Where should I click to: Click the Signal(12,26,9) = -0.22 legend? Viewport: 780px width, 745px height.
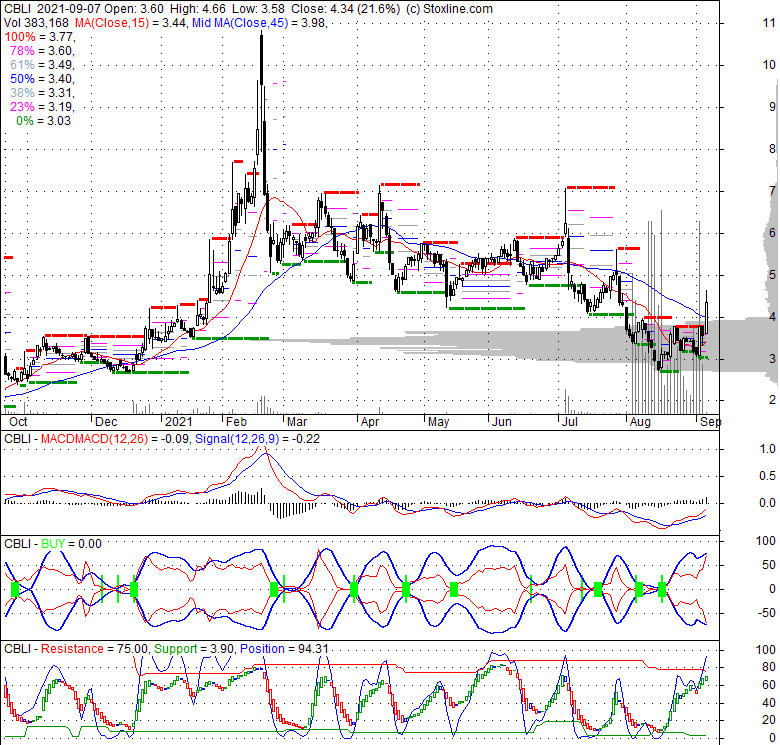(258, 439)
